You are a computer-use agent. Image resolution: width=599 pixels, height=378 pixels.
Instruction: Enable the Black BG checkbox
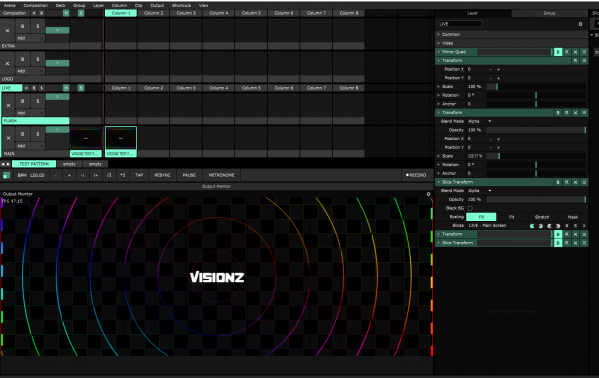point(470,208)
